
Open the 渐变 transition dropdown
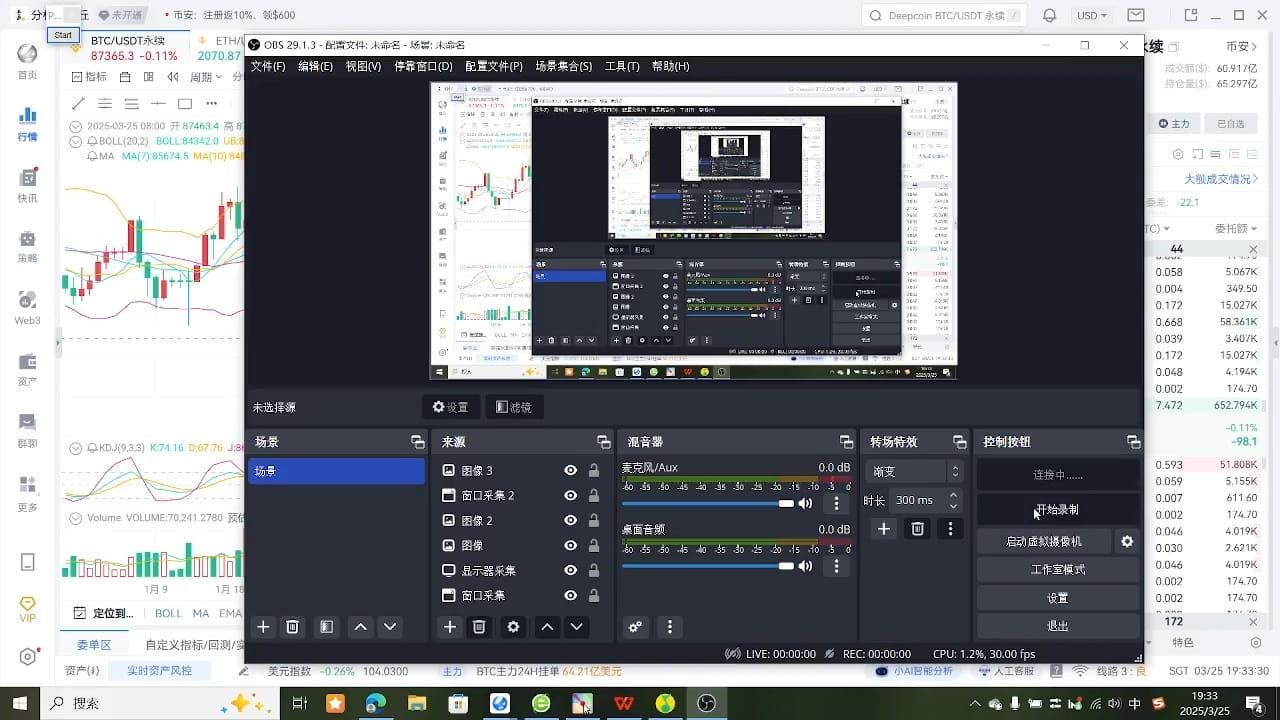[915, 471]
